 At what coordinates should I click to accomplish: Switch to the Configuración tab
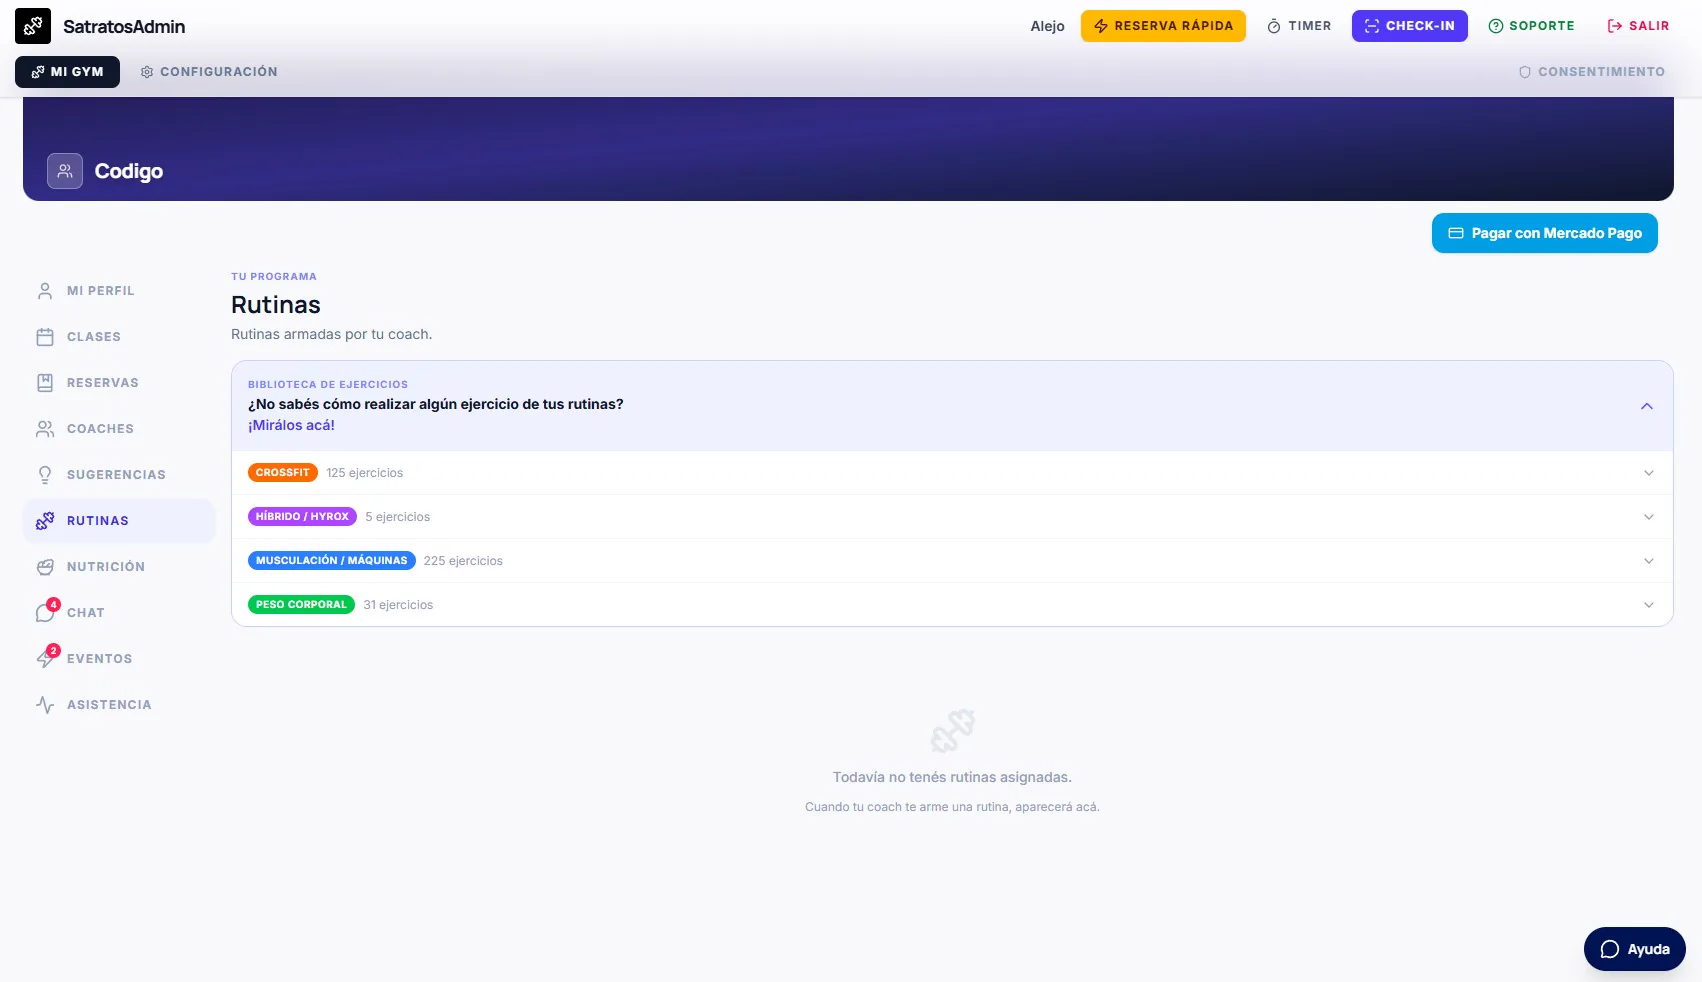pos(209,72)
